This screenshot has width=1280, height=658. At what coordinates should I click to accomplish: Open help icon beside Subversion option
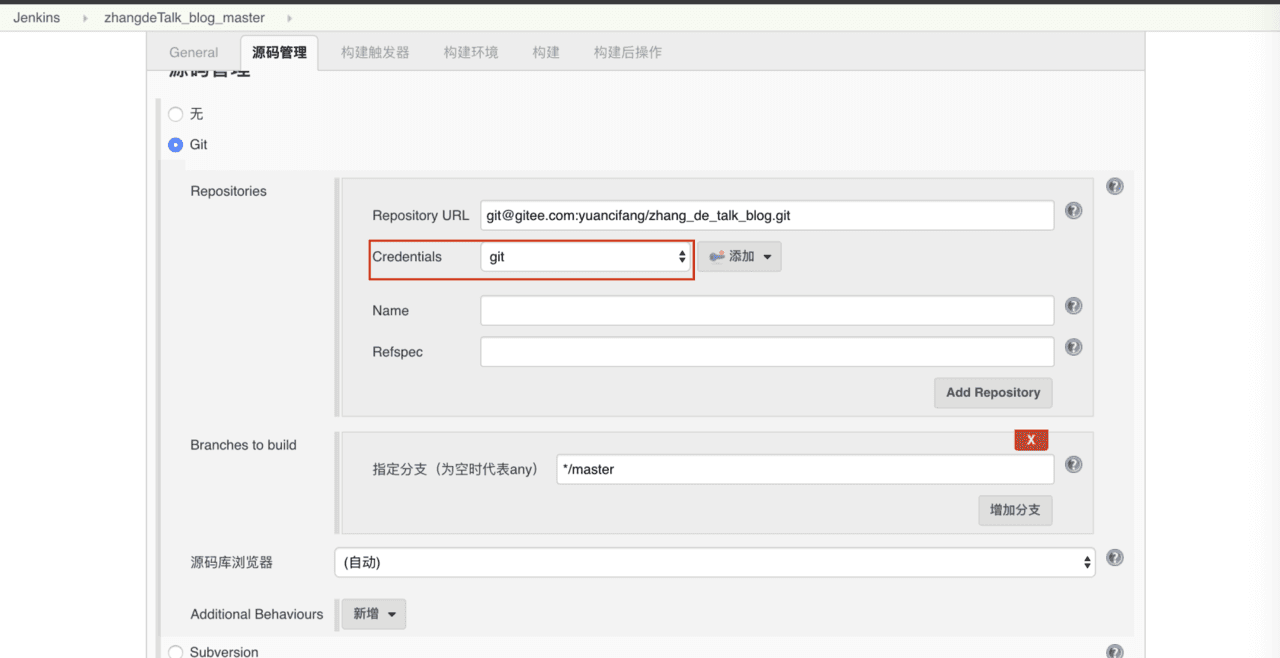(1115, 651)
